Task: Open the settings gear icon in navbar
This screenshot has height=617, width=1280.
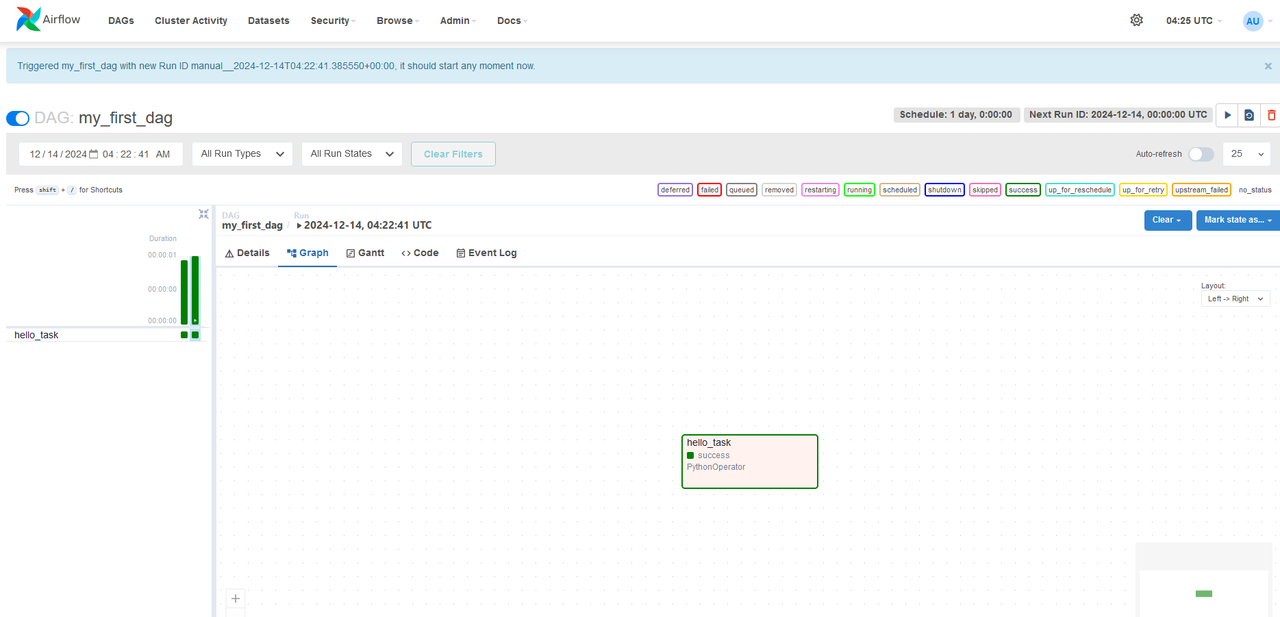Action: pyautogui.click(x=1136, y=20)
